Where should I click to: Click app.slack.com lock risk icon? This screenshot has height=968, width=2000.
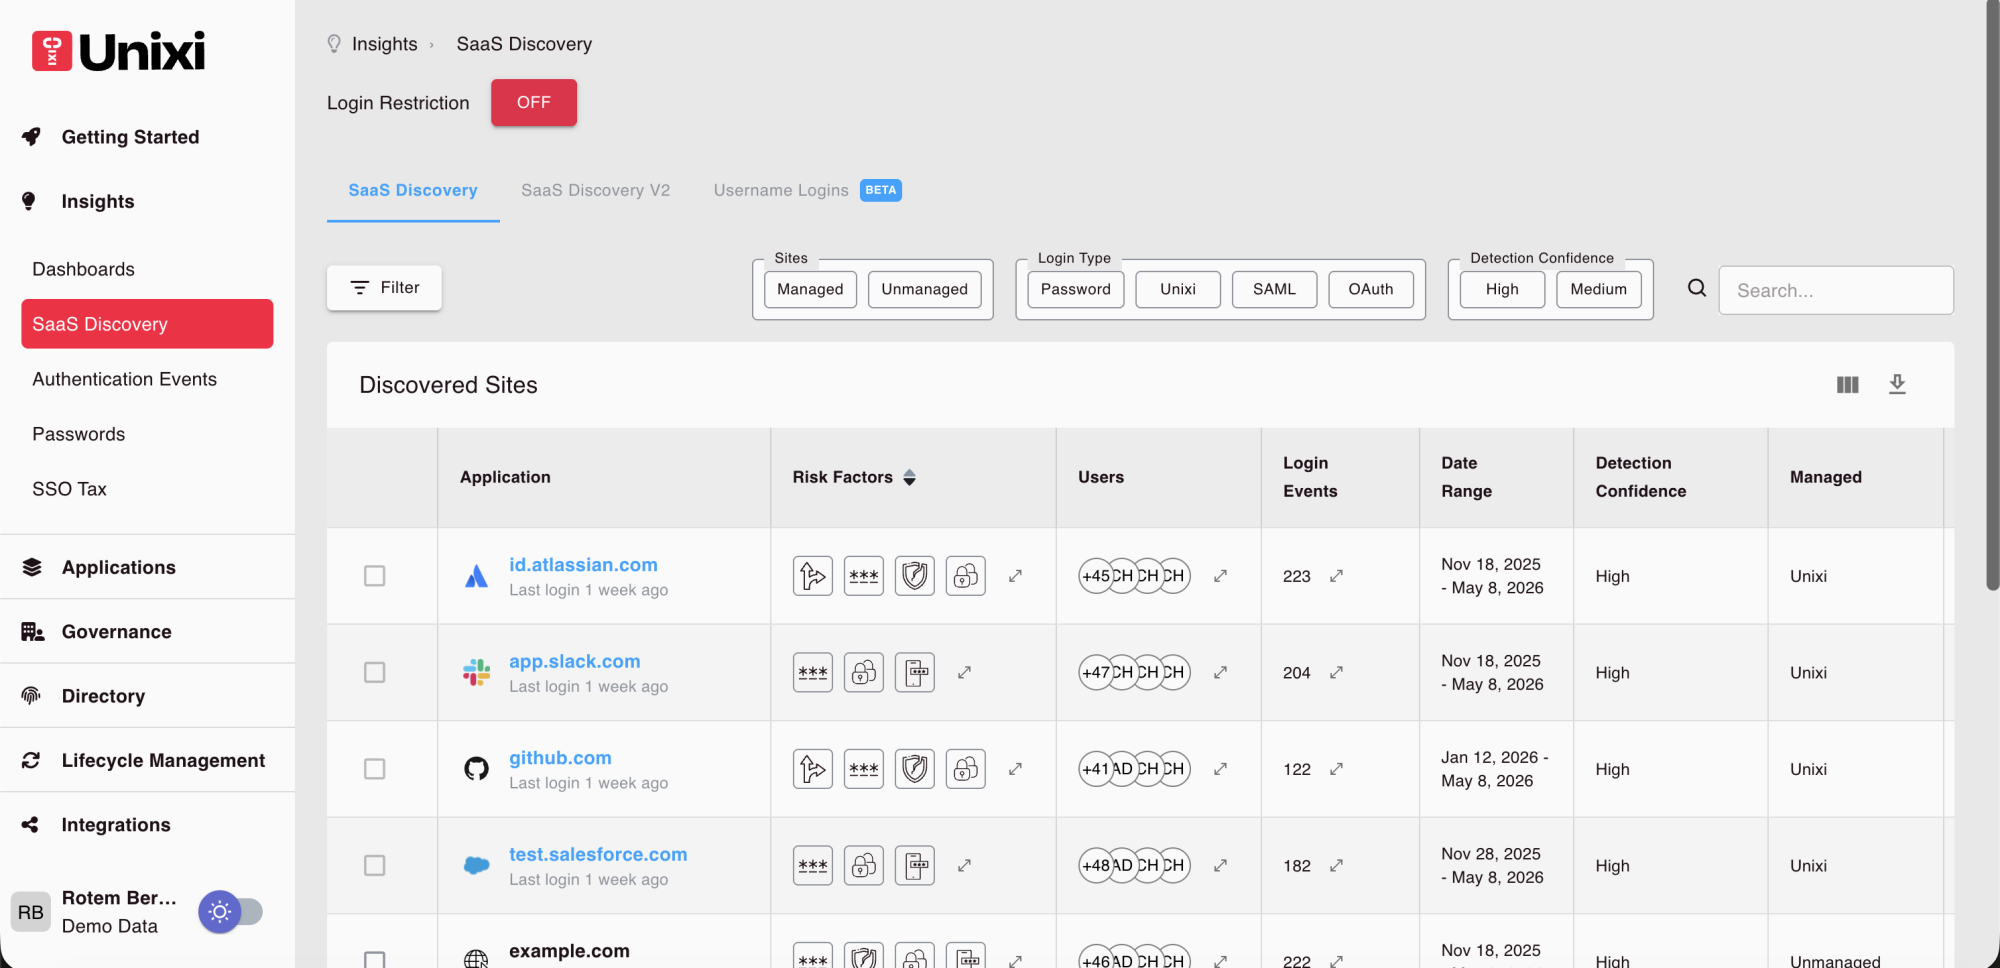pos(864,673)
